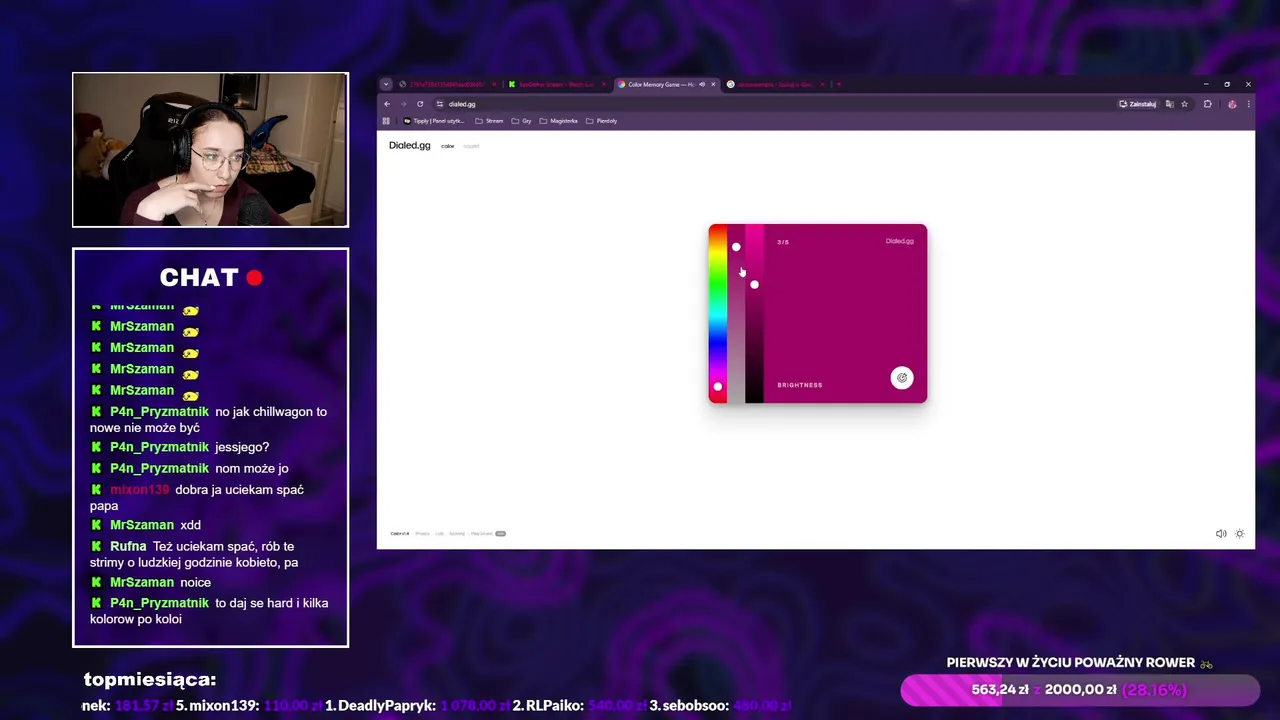Mute the Color Memory Game tab audio icon
This screenshot has height=720, width=1280.
pos(702,84)
